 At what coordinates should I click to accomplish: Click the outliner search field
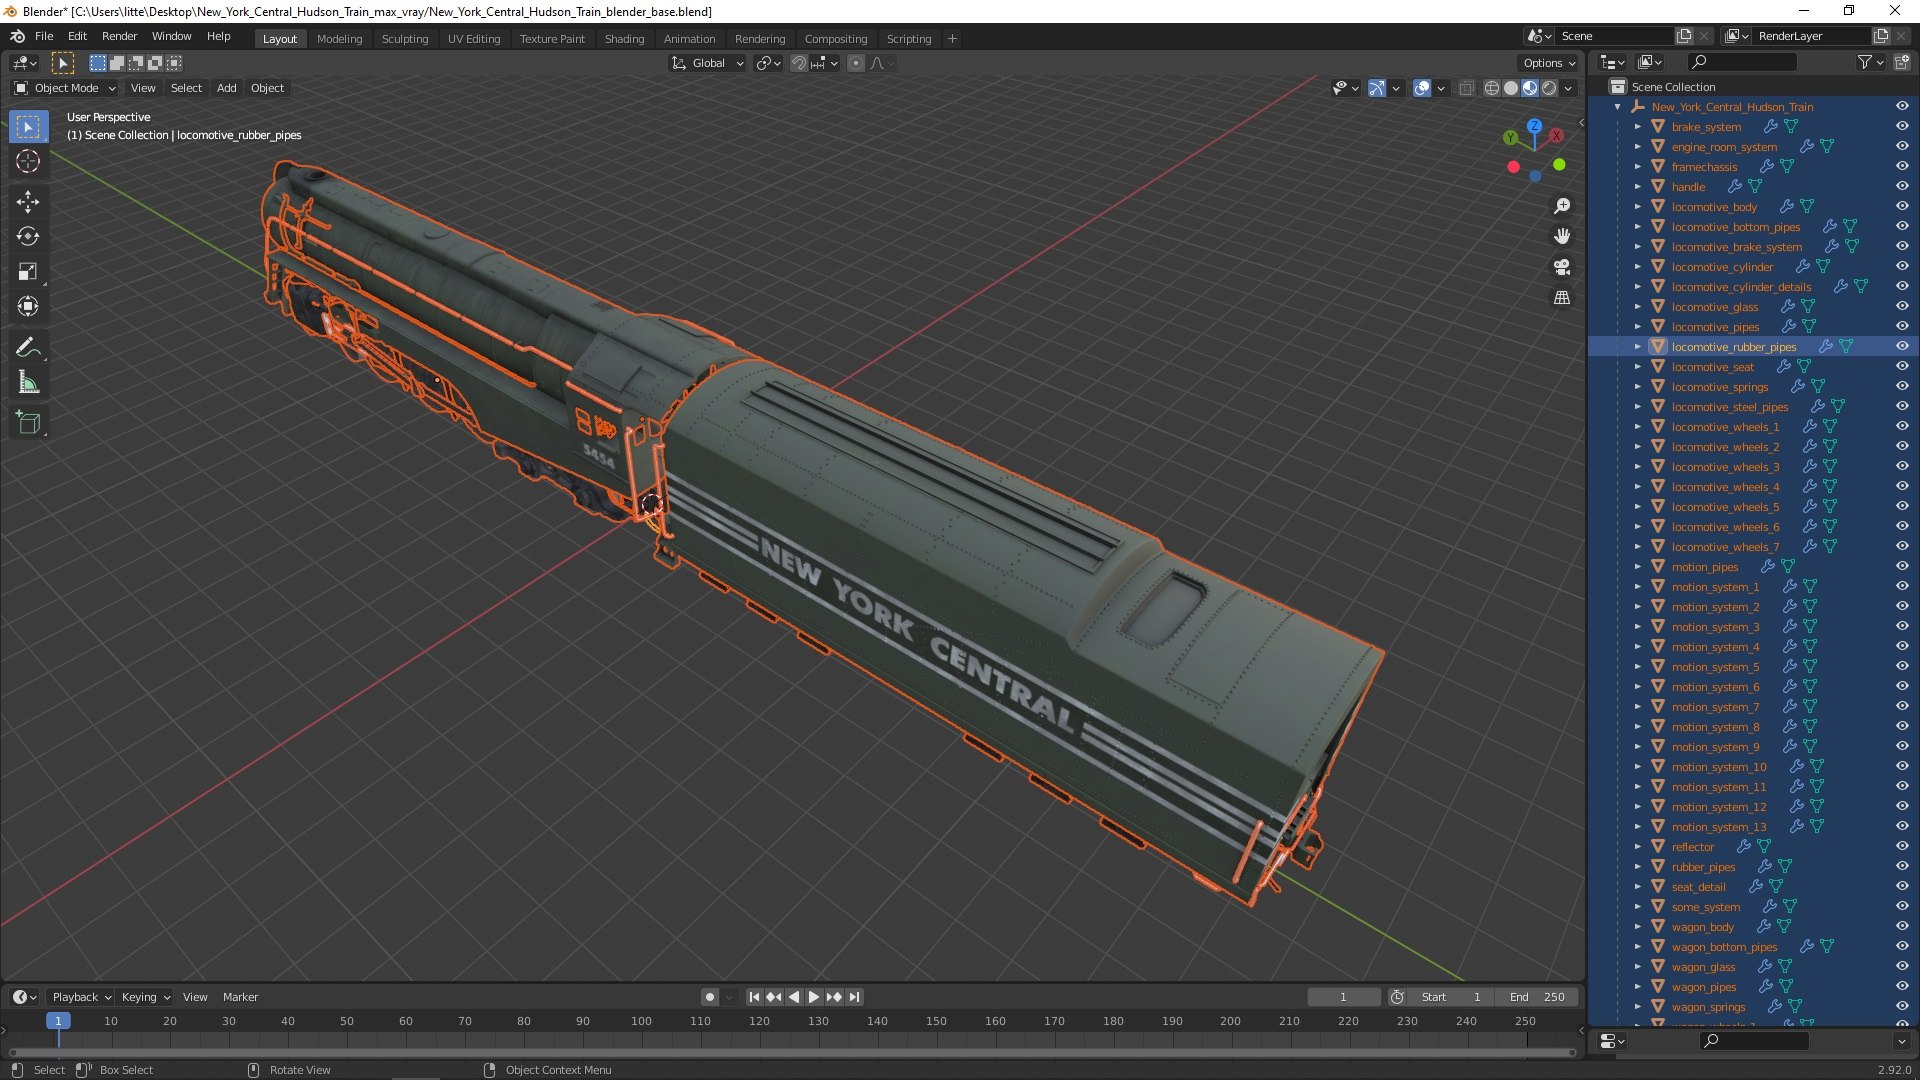coord(1741,62)
